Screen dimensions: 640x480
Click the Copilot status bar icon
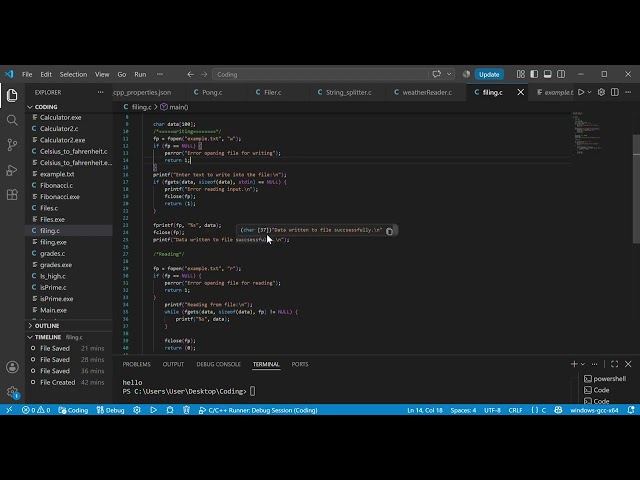(558, 410)
